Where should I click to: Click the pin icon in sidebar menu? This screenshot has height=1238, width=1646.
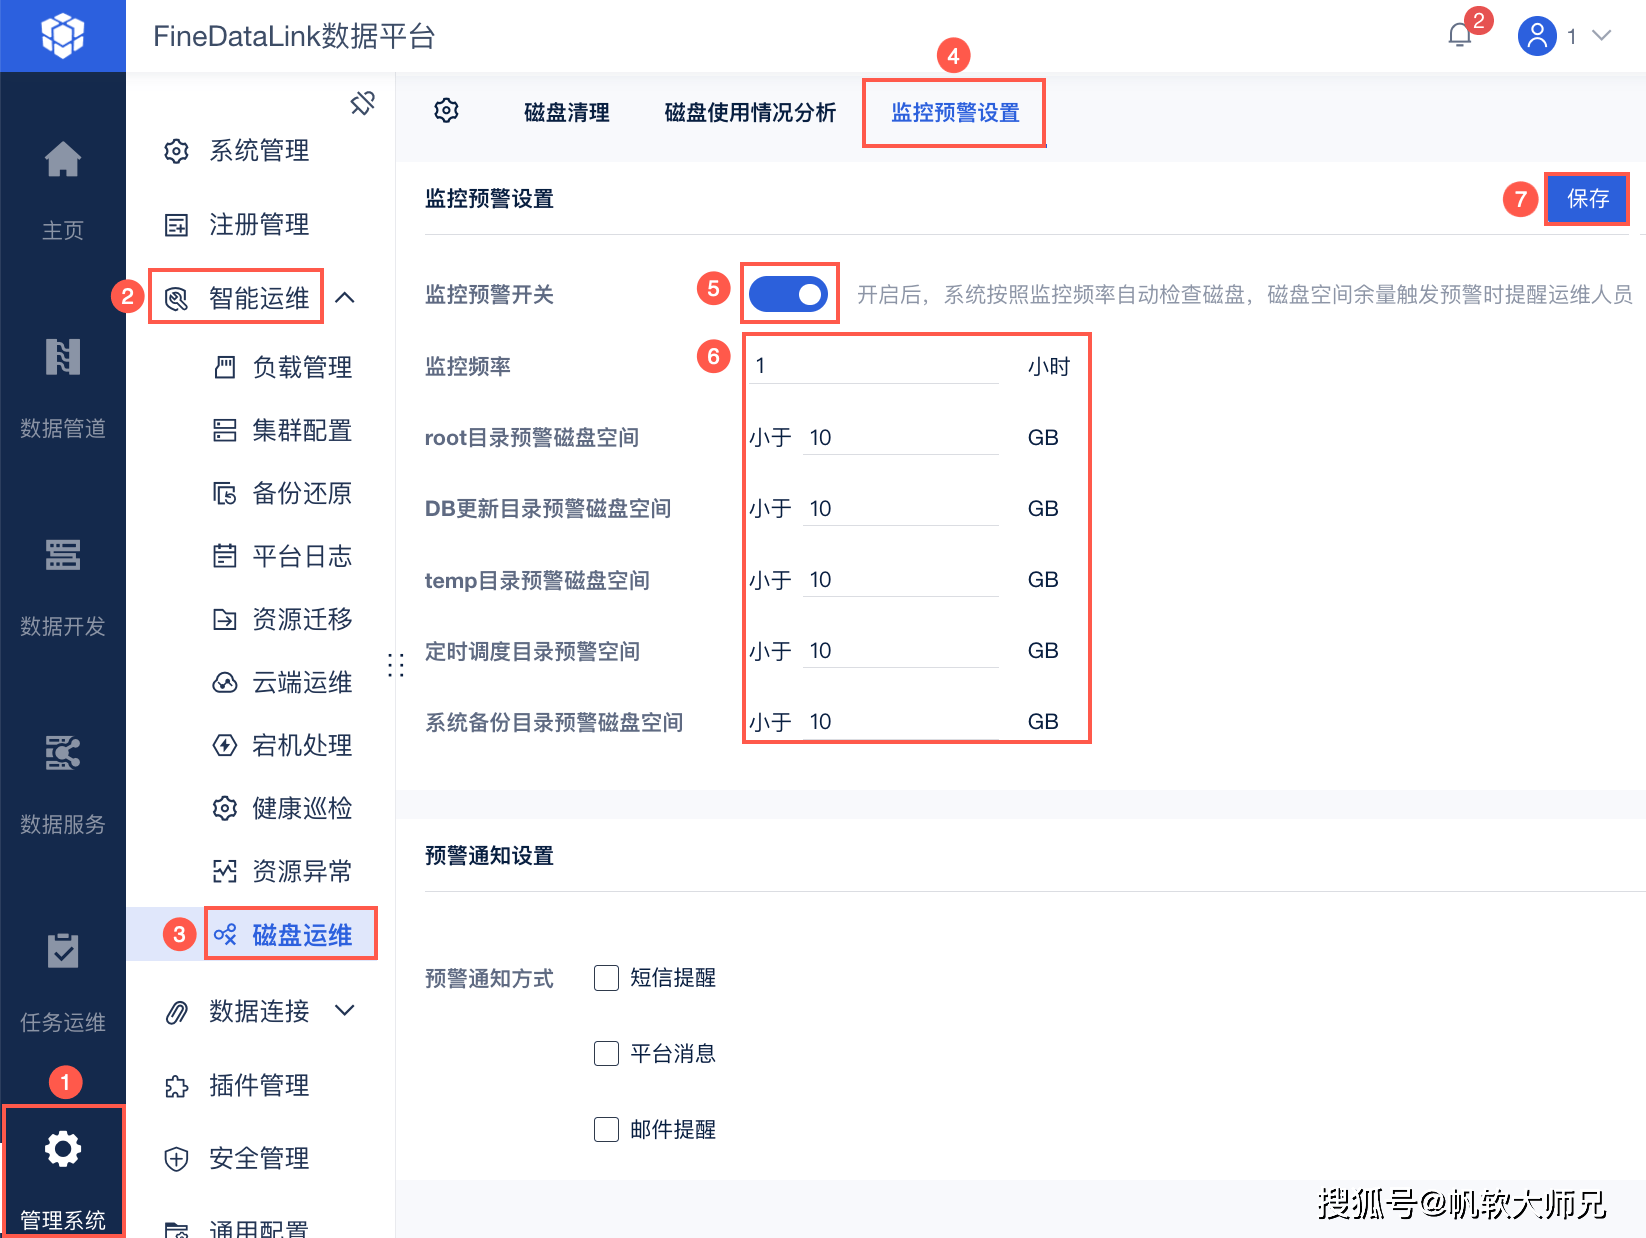click(x=362, y=102)
